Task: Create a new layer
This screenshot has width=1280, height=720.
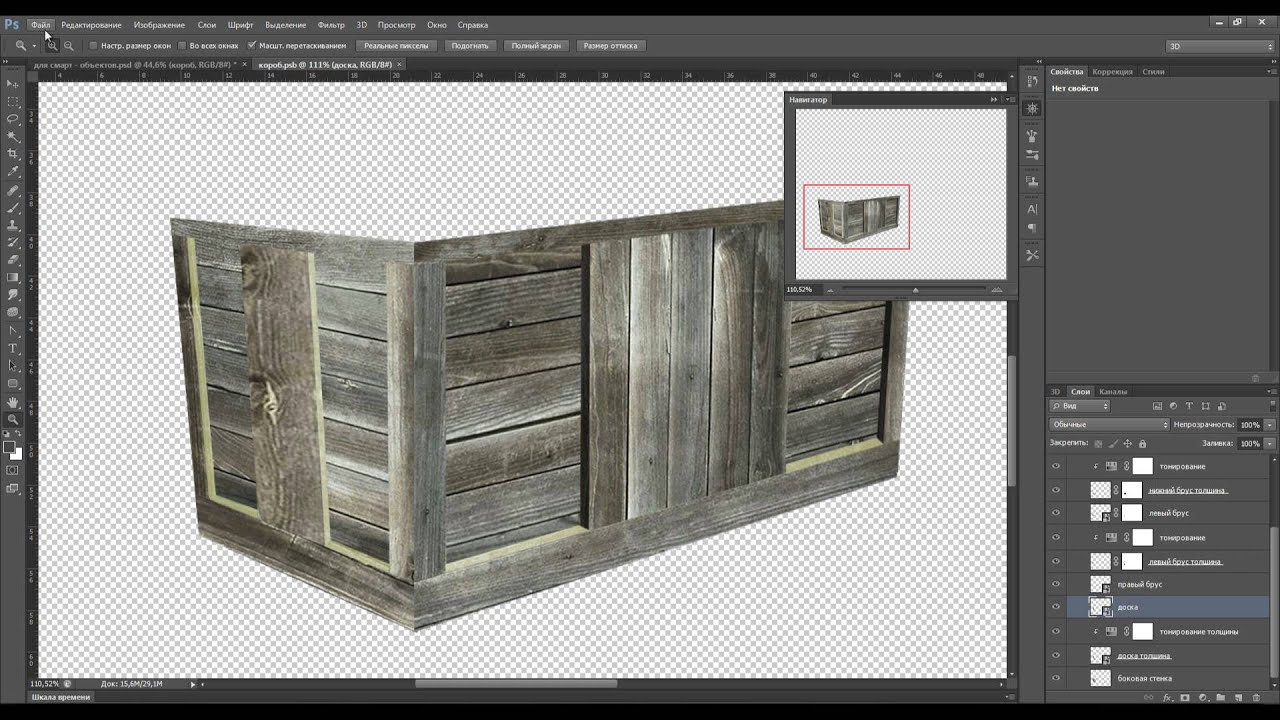Action: click(1239, 698)
